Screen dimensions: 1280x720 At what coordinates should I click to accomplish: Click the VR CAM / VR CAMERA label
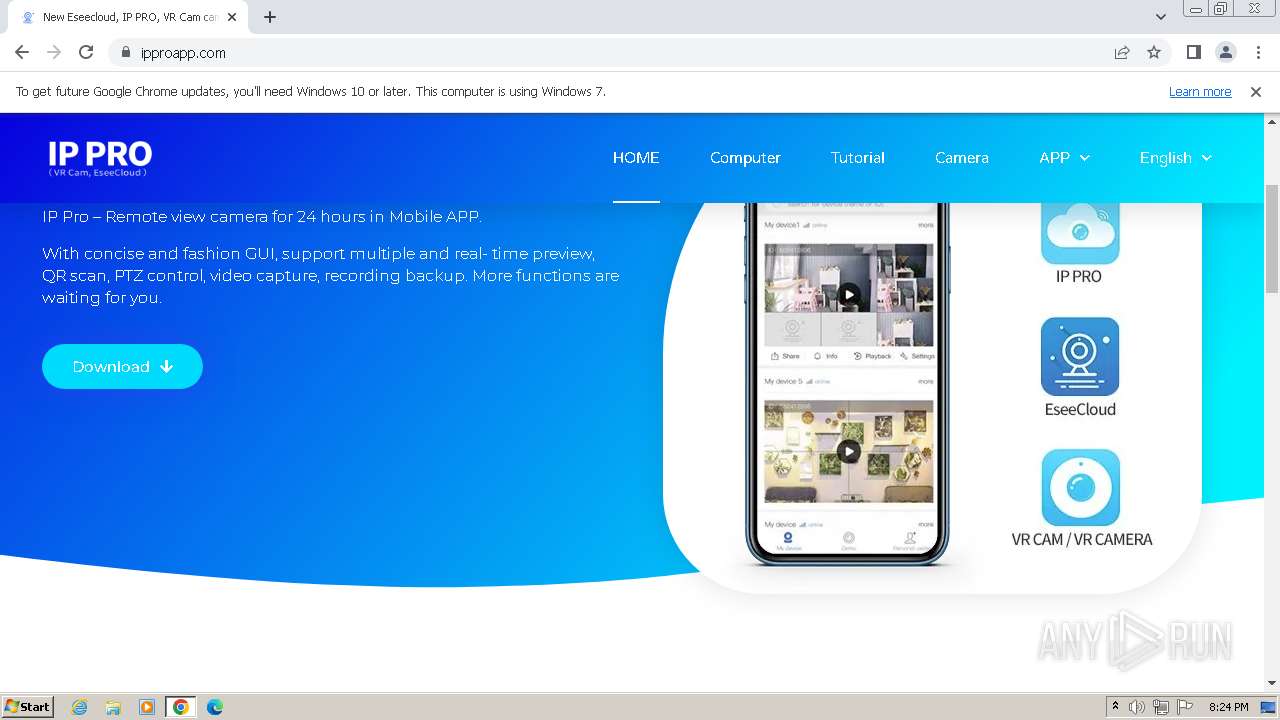pyautogui.click(x=1081, y=539)
